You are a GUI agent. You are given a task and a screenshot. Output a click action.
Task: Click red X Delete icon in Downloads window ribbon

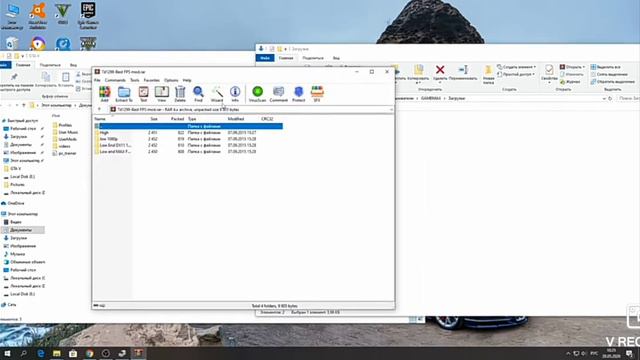[440, 73]
